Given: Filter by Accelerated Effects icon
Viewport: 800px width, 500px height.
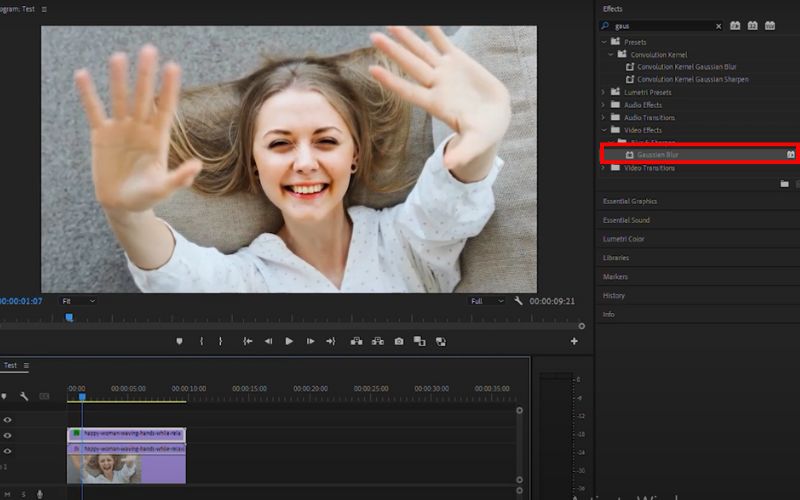Looking at the screenshot, I should pos(735,26).
